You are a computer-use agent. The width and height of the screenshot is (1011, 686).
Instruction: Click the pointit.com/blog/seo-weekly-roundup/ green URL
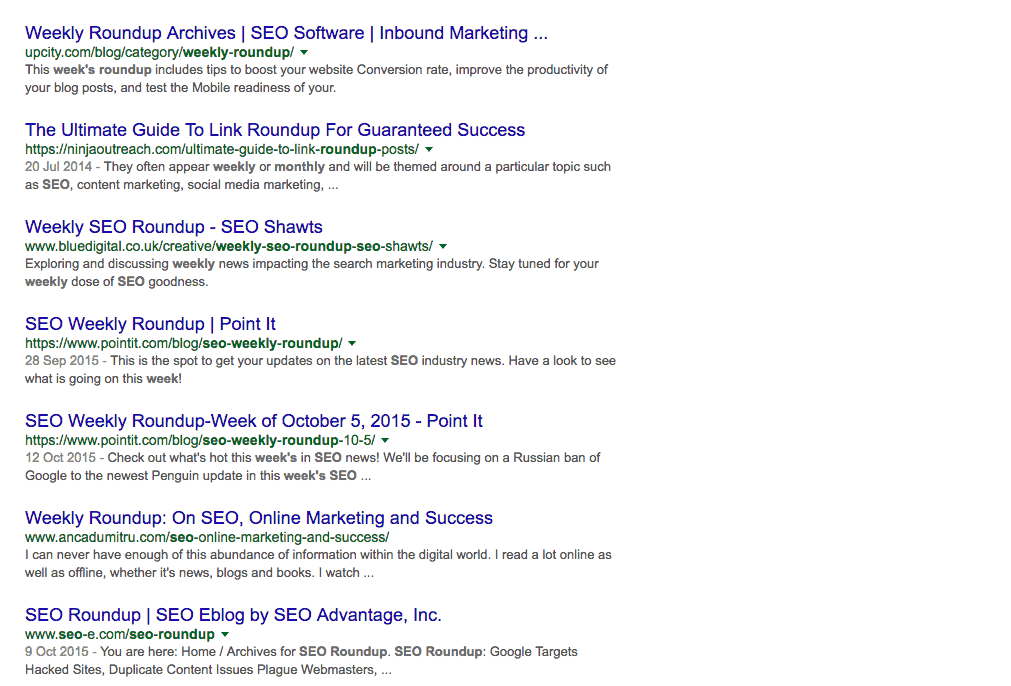(184, 344)
